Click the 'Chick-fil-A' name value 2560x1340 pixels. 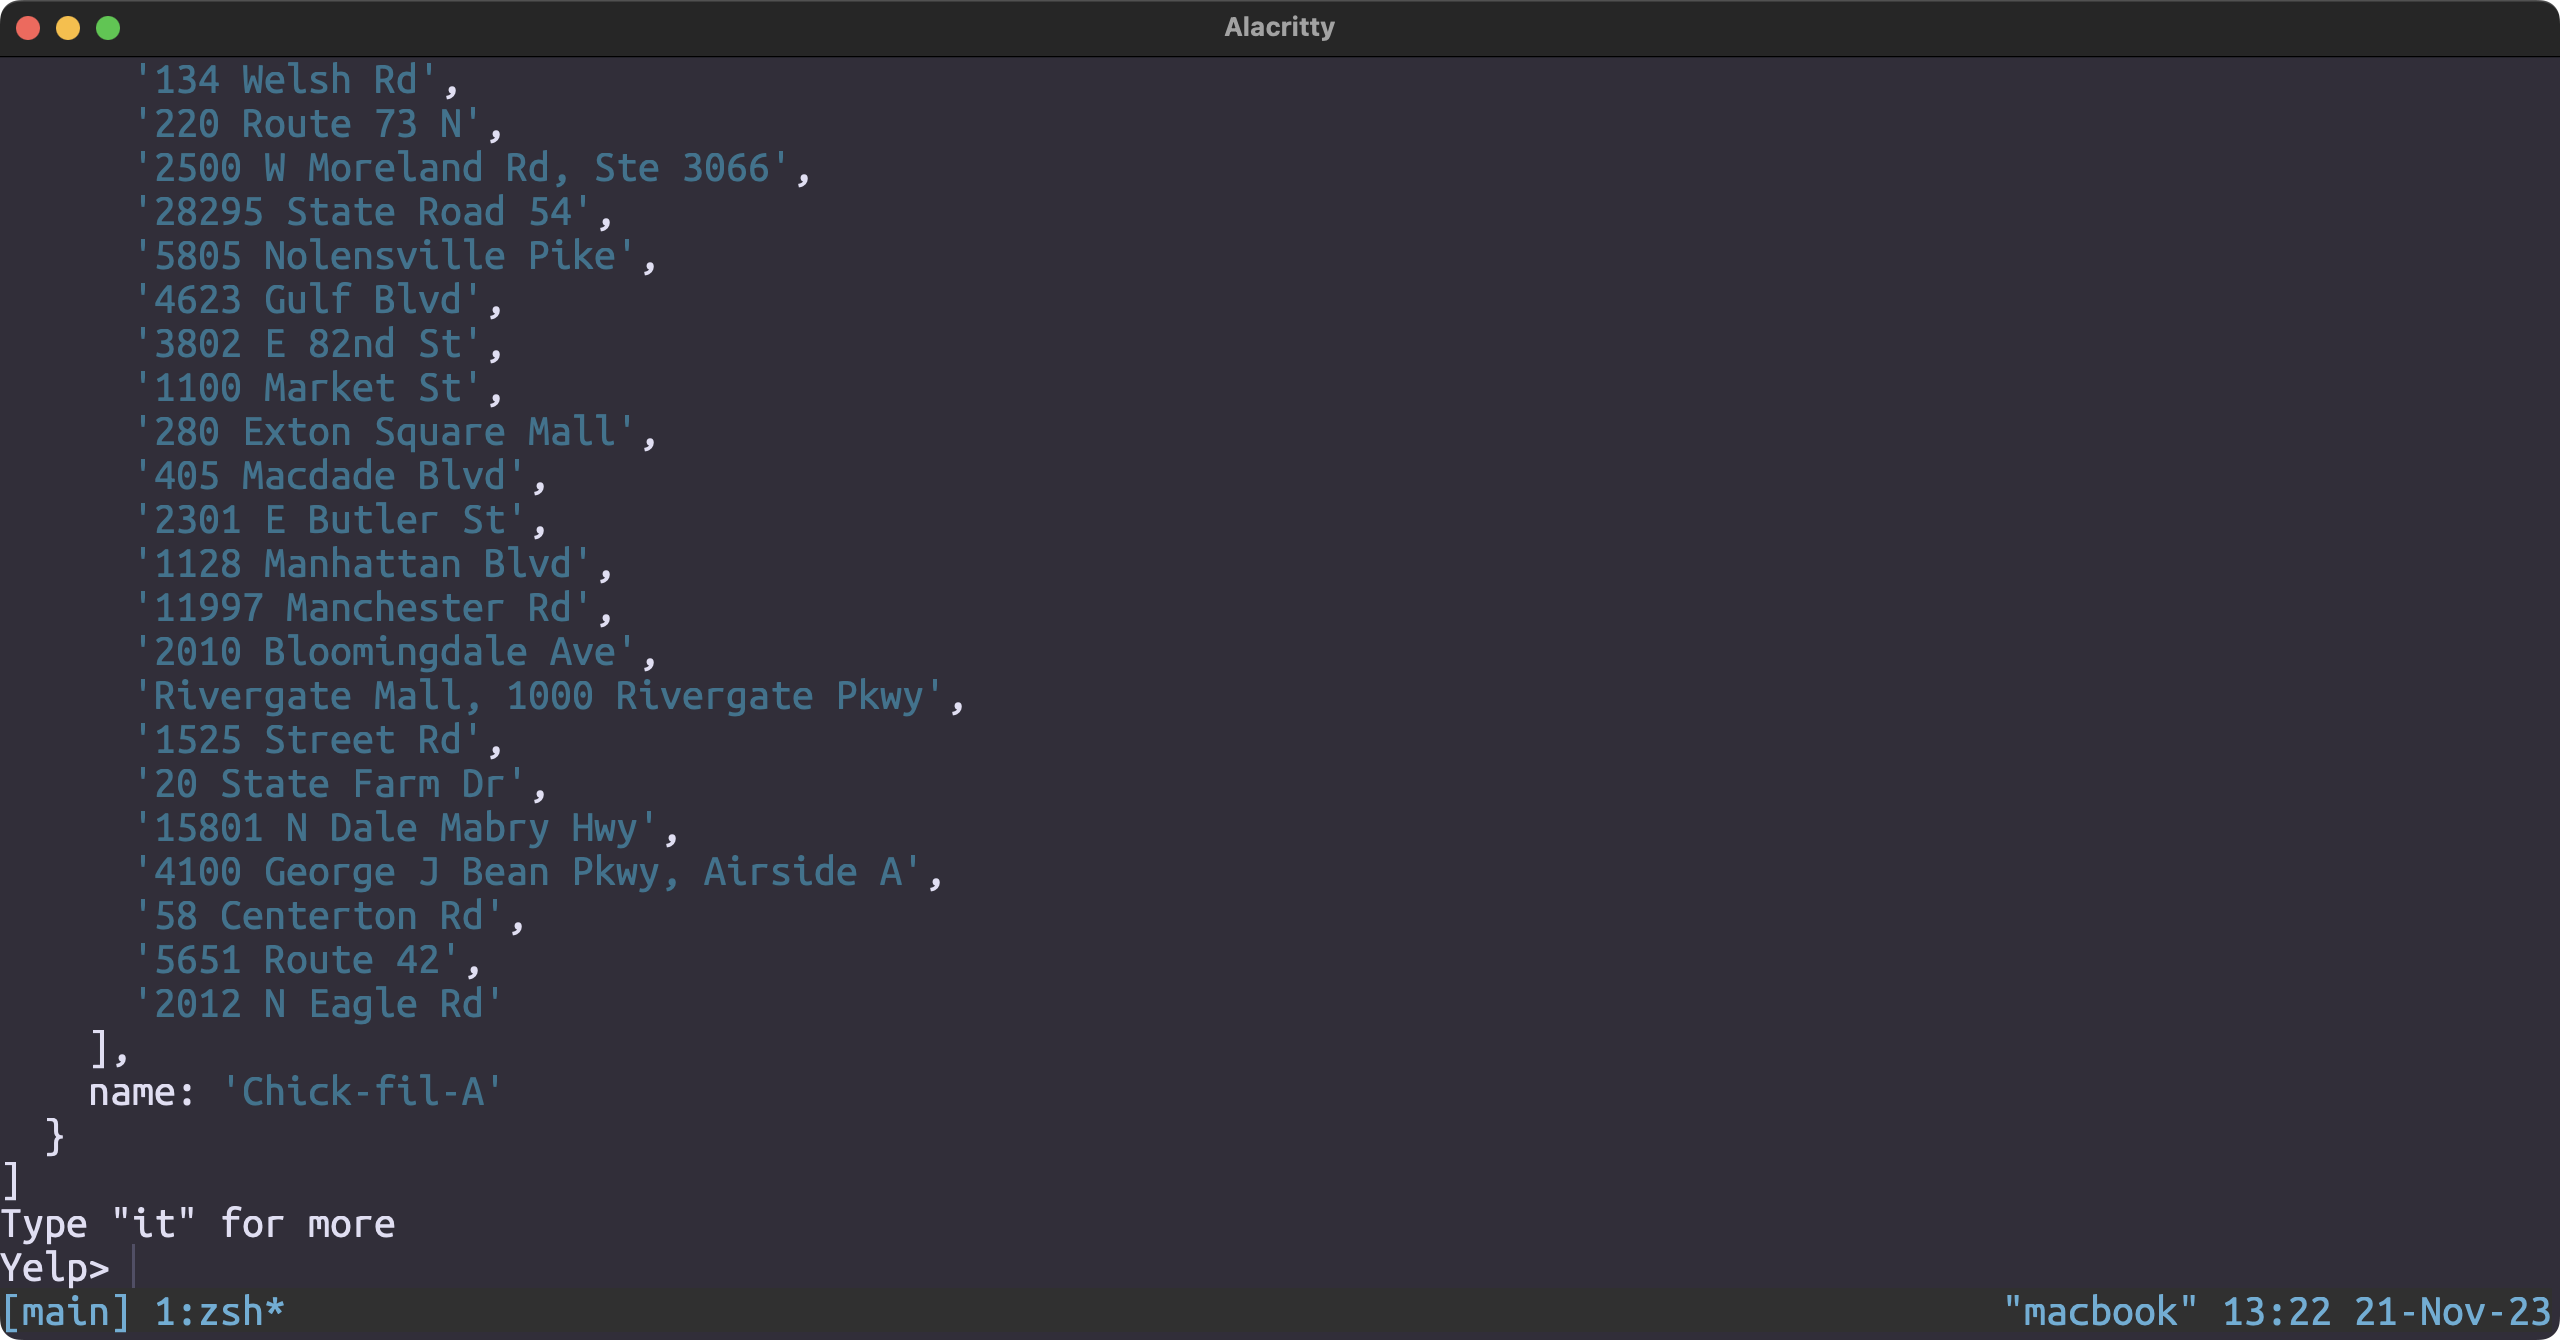tap(362, 1092)
